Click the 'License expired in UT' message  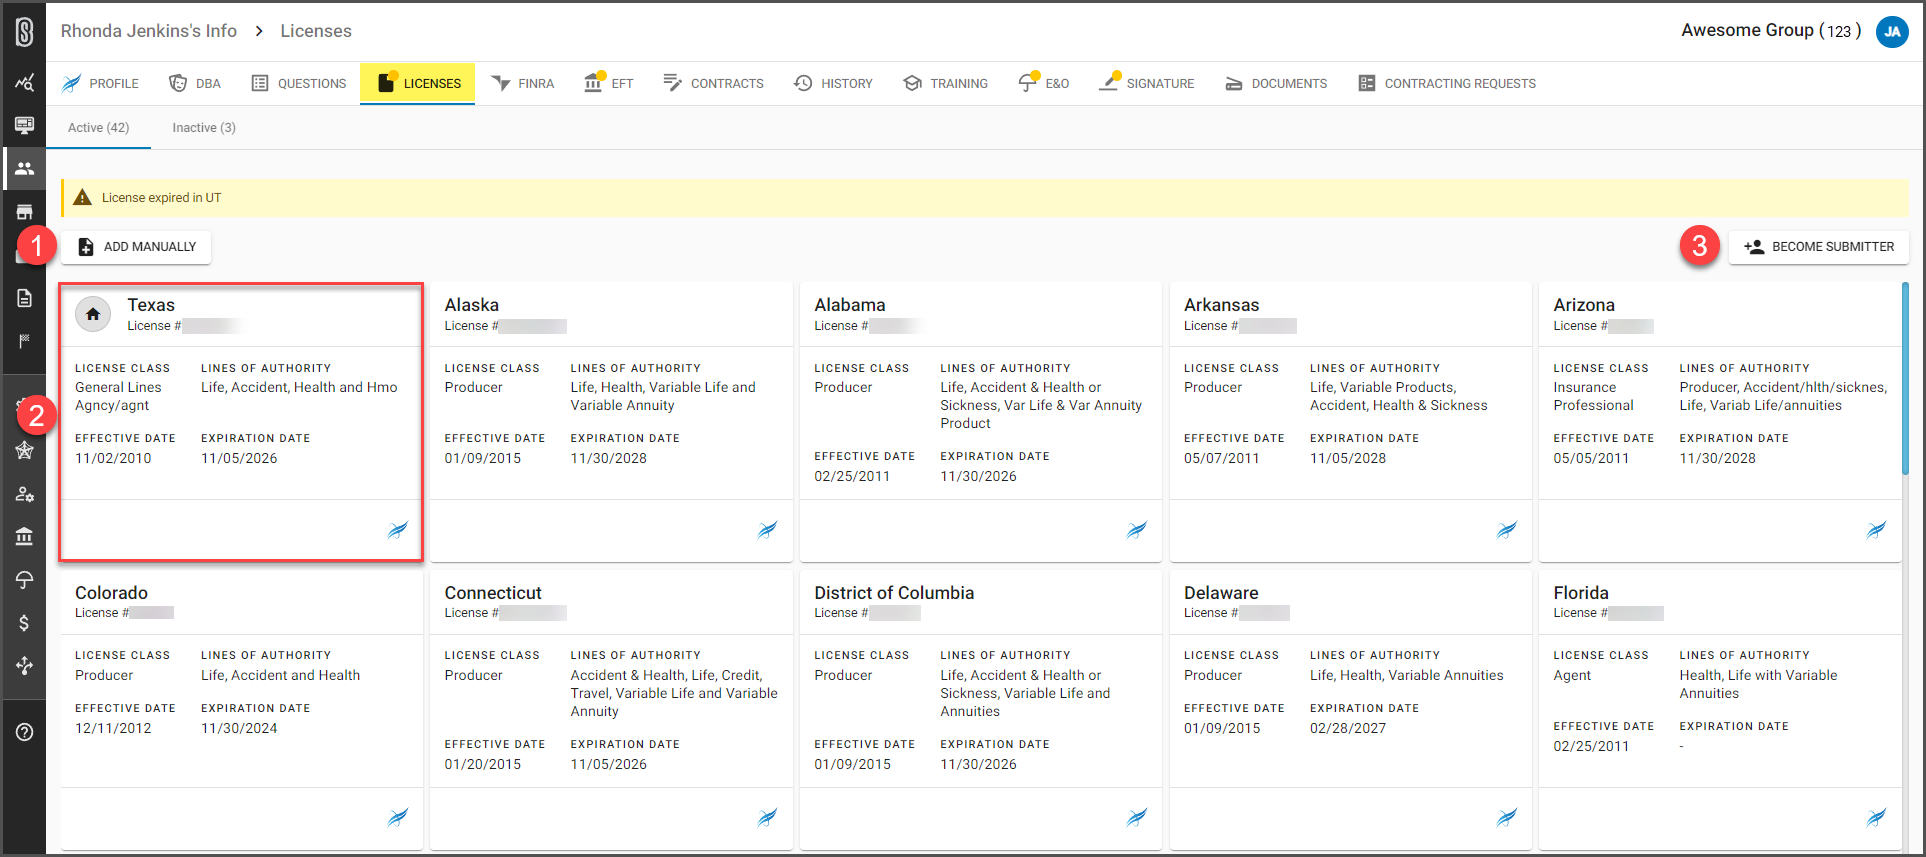161,198
